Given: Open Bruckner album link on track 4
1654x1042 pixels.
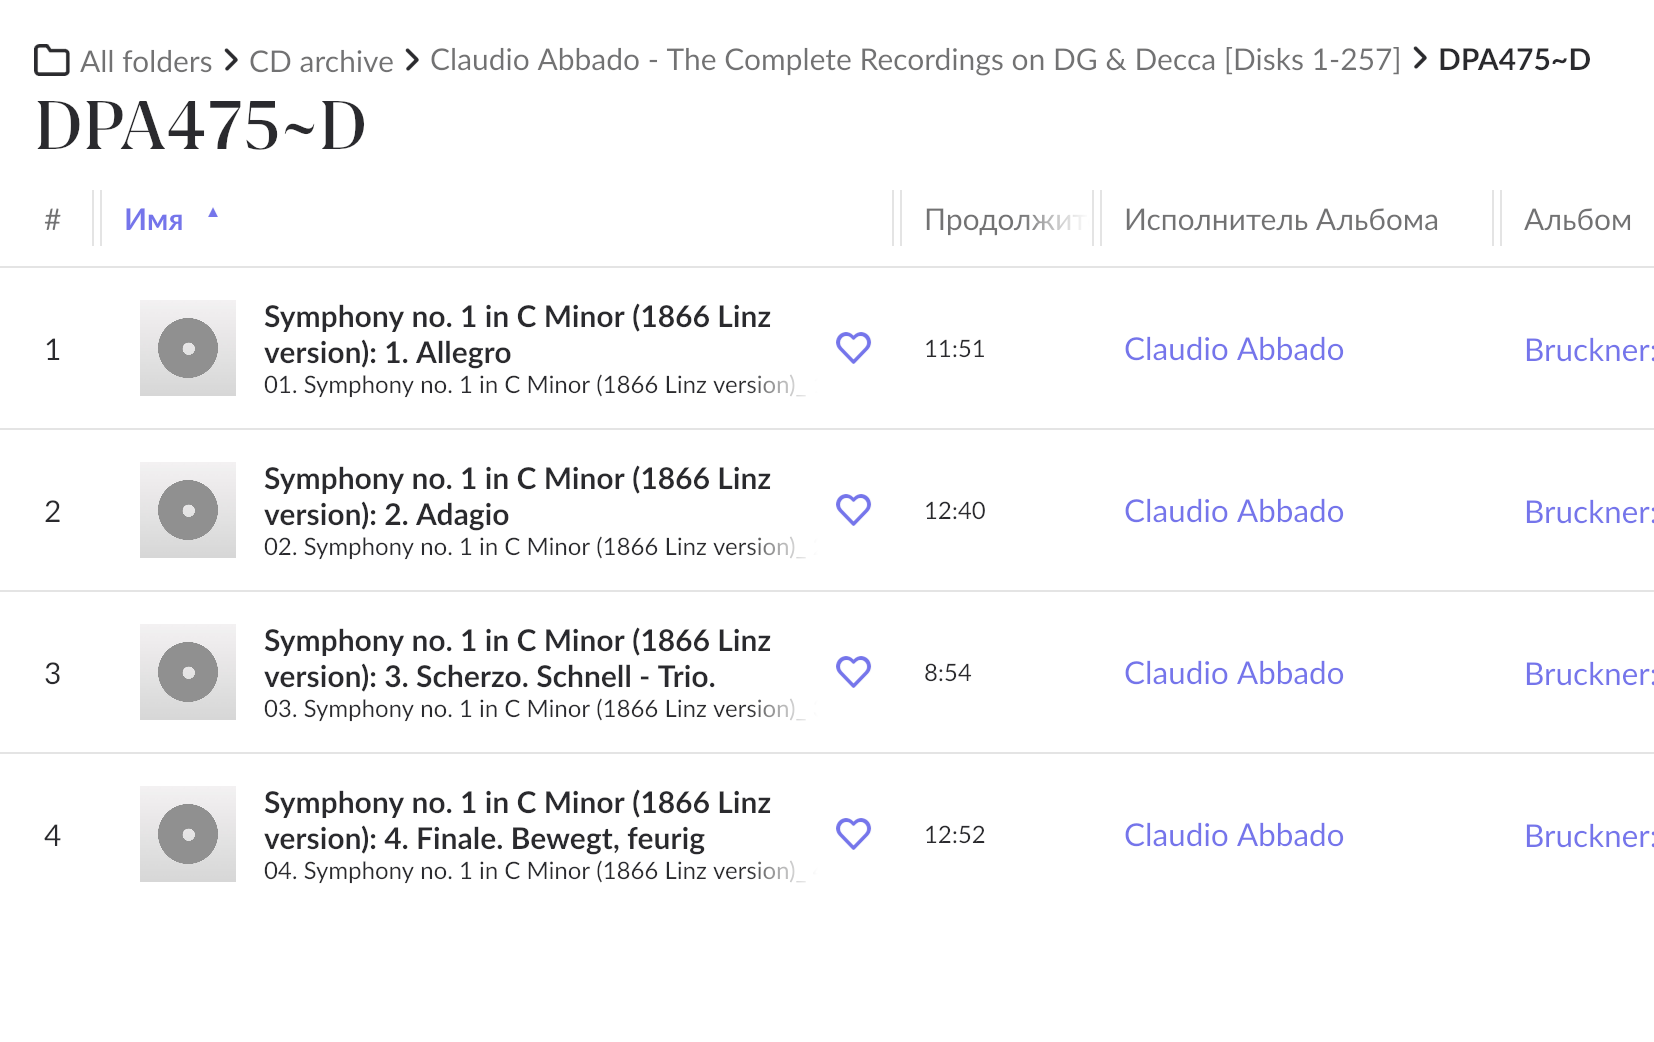Looking at the screenshot, I should [1589, 835].
